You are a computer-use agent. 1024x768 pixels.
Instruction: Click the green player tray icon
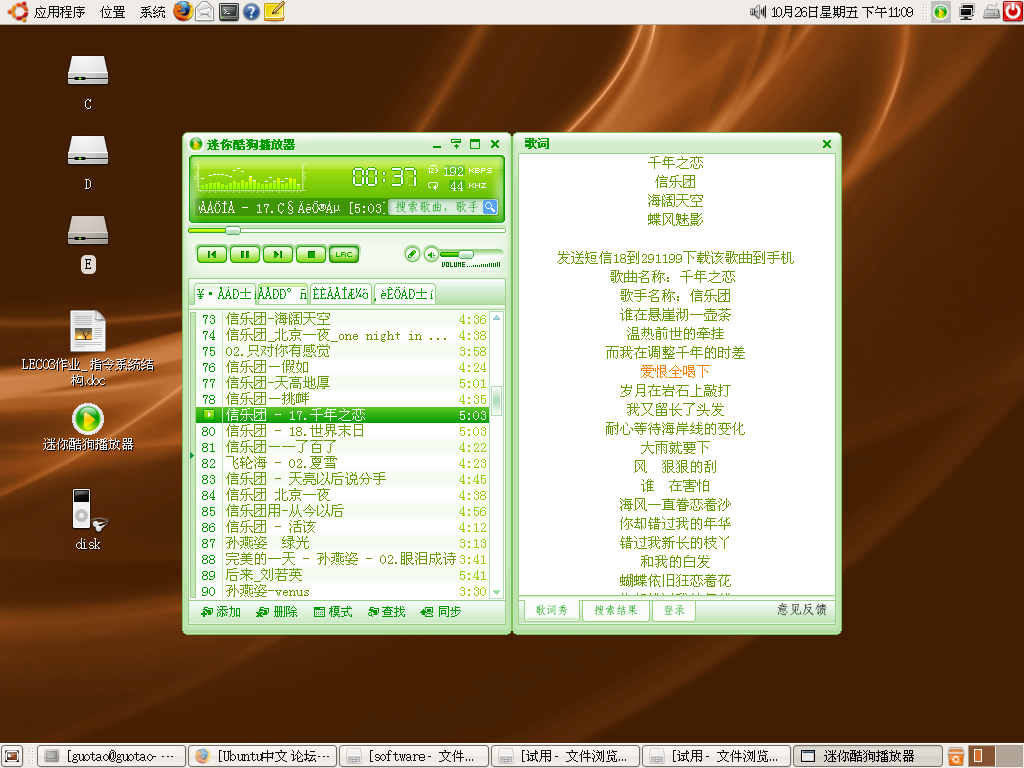(941, 12)
